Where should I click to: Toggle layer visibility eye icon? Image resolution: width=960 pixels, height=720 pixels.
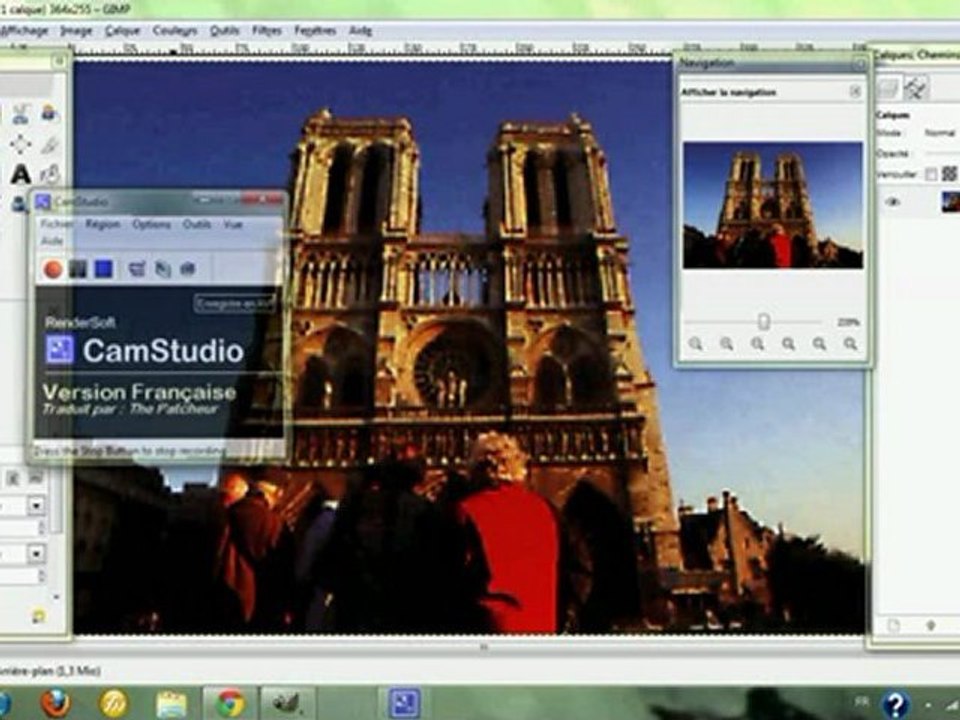893,202
